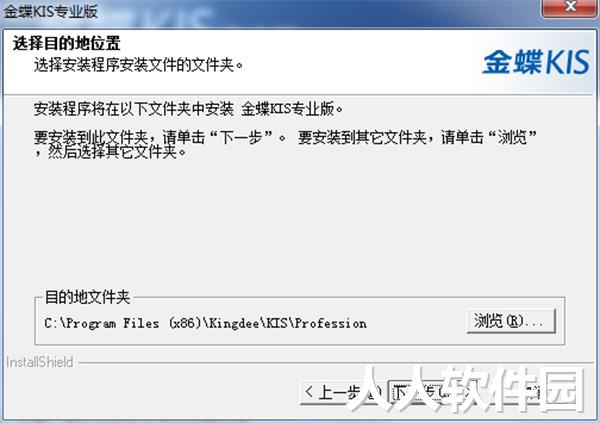
Task: Click the 浏览(R)... browse button
Action: [x=511, y=321]
